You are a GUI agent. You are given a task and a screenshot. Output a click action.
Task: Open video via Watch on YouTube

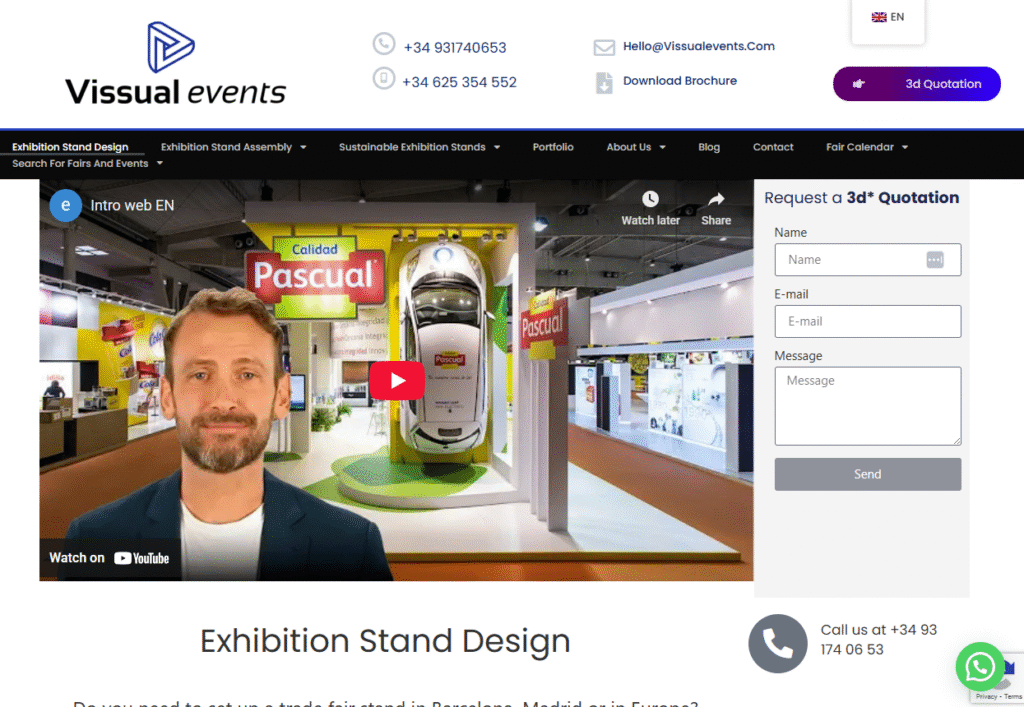109,558
